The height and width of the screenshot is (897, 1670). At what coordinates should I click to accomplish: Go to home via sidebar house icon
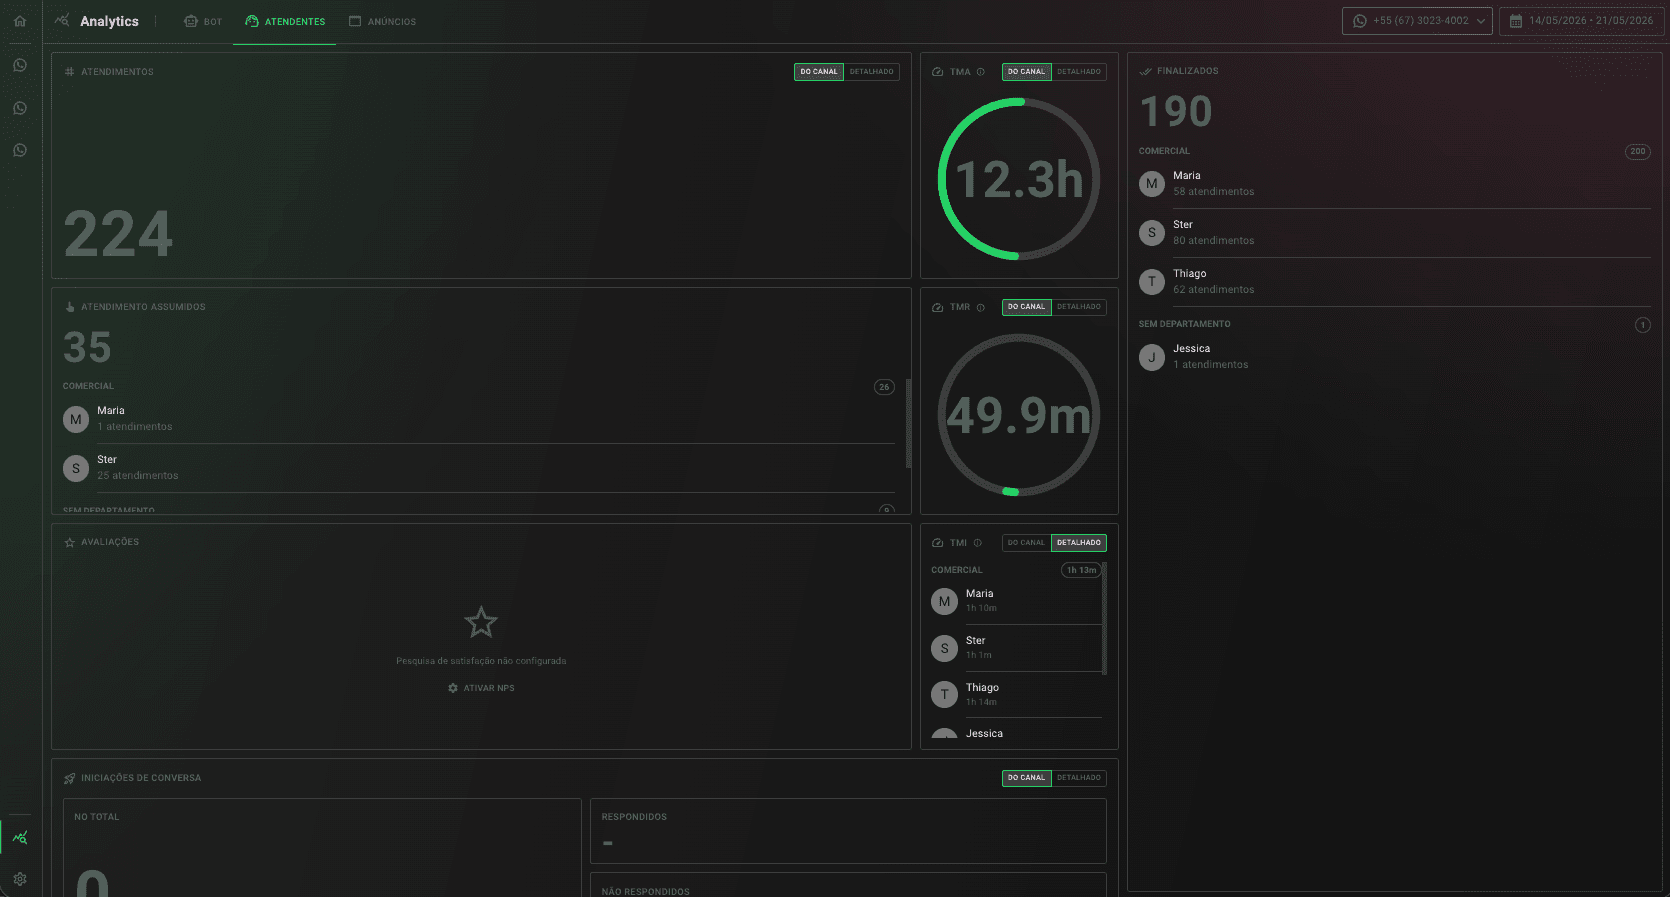point(20,21)
